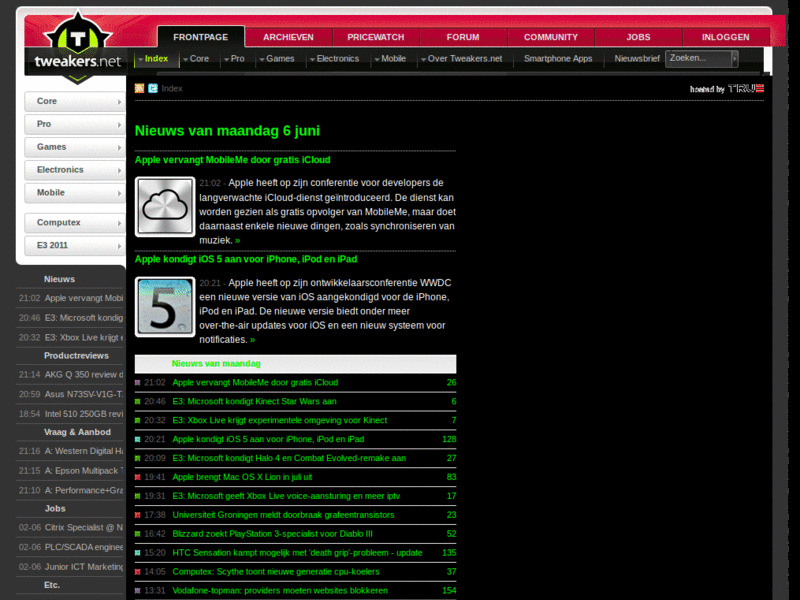The image size is (800, 600).
Task: Open headline Apple vervangt MobileMe door gratis iCloud
Action: [x=233, y=160]
